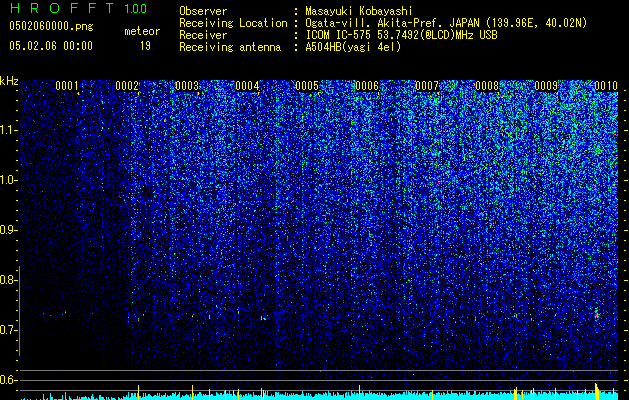Click time marker 0001
The width and height of the screenshot is (629, 400).
pyautogui.click(x=67, y=86)
